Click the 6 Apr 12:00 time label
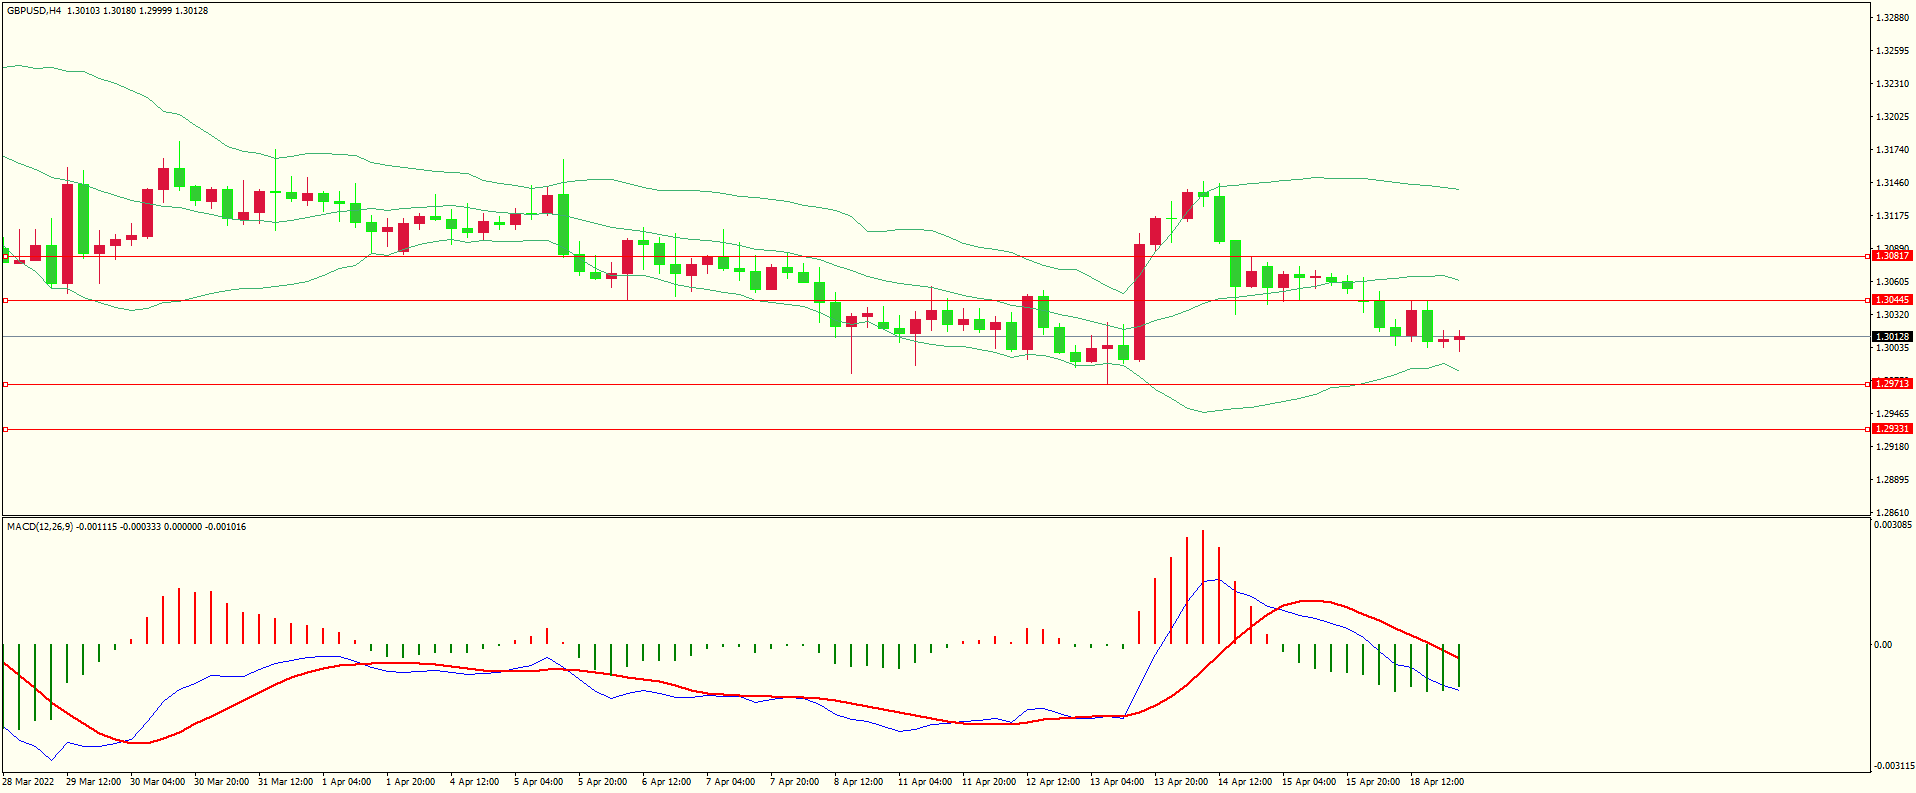This screenshot has width=1916, height=793. click(666, 782)
